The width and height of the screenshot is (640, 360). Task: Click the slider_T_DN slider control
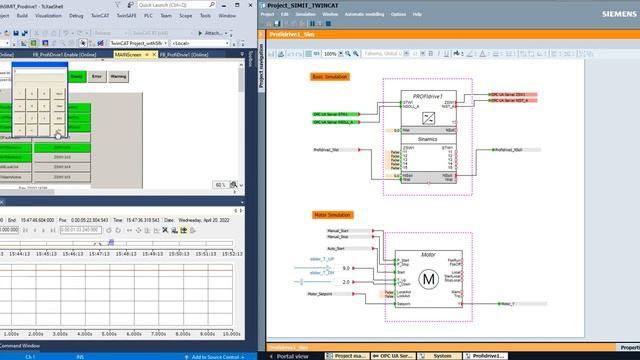313,282
